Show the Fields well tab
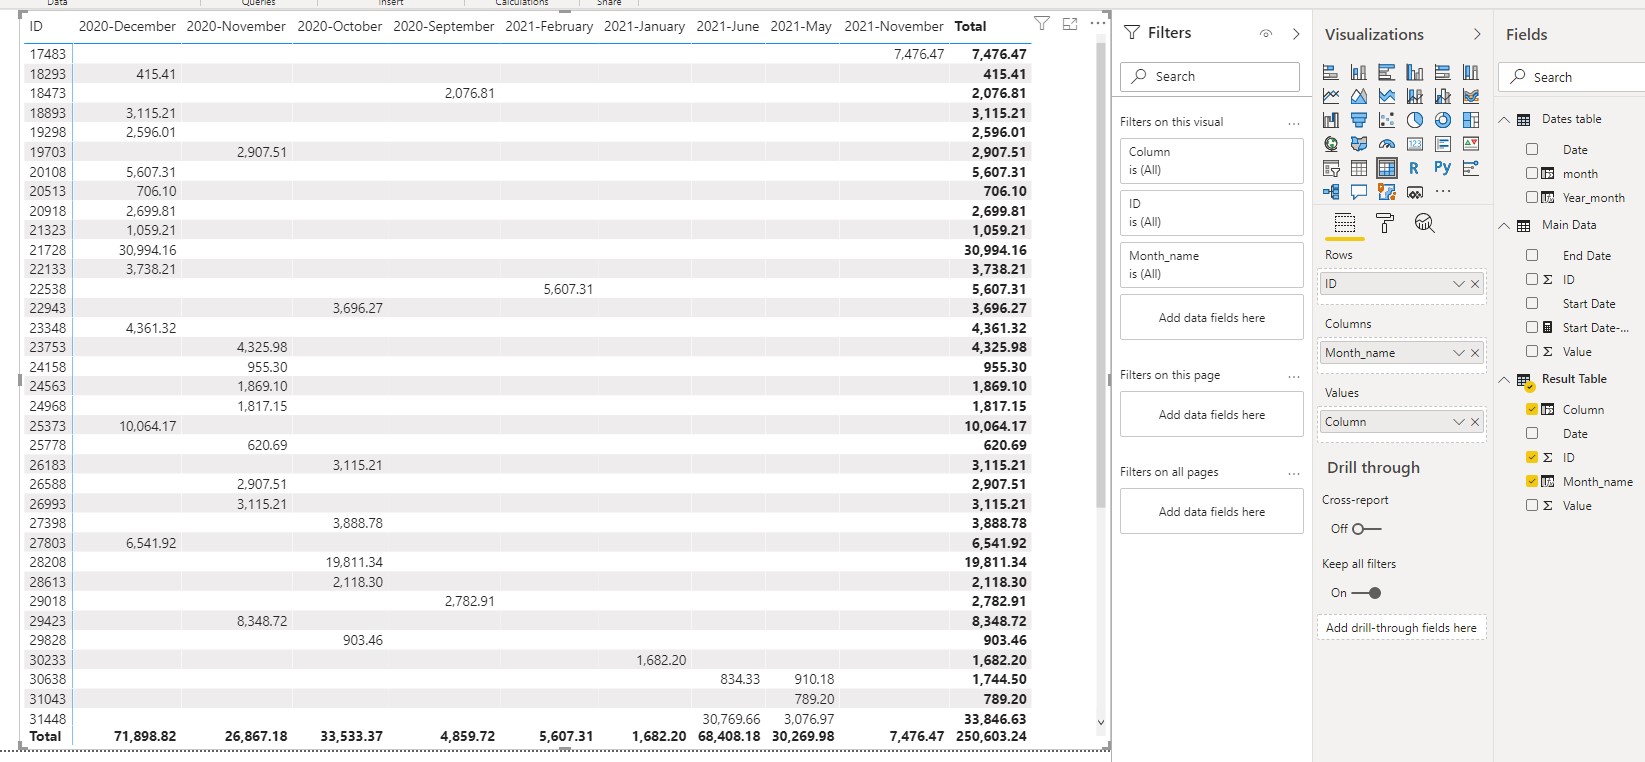The image size is (1645, 762). coord(1345,223)
